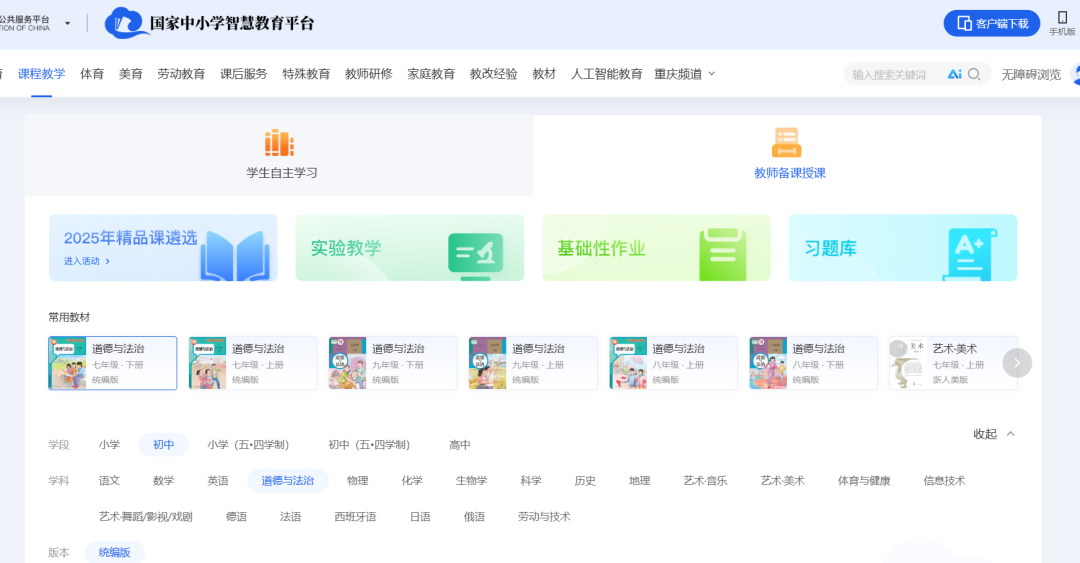
Task: Select 初中 (五·四学制) stage
Action: click(x=369, y=444)
